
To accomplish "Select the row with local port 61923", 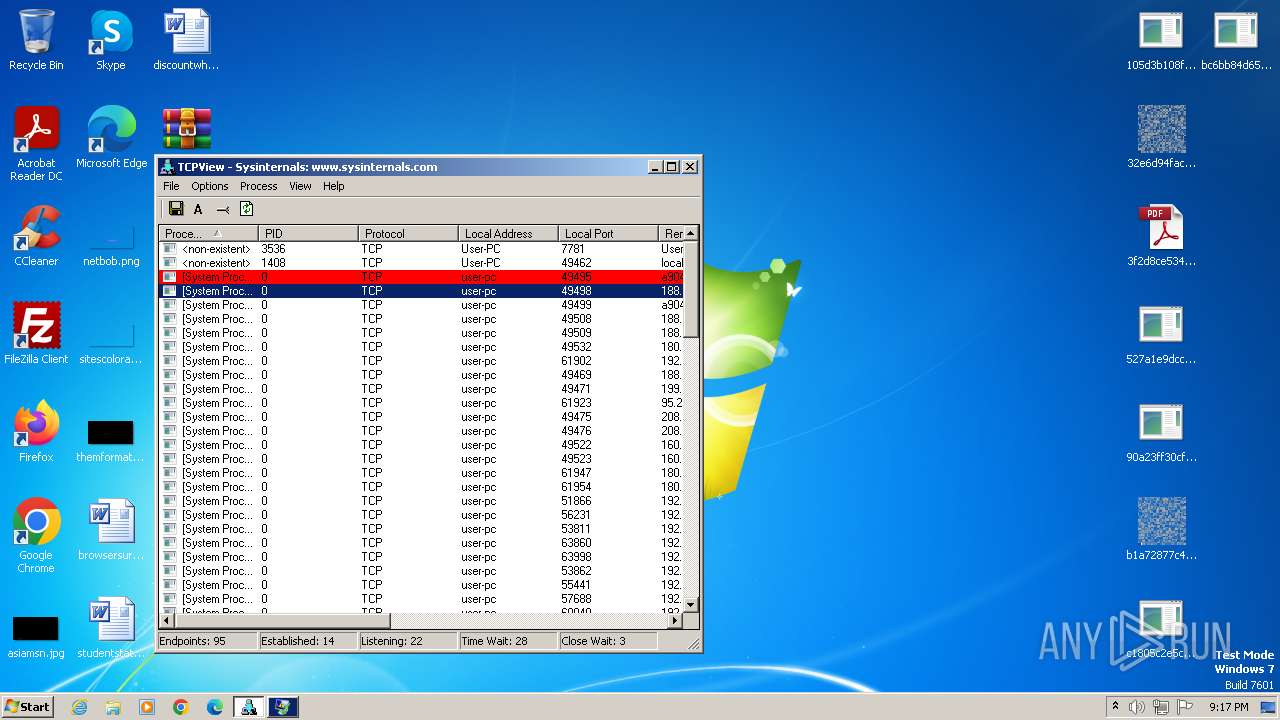I will point(421,403).
